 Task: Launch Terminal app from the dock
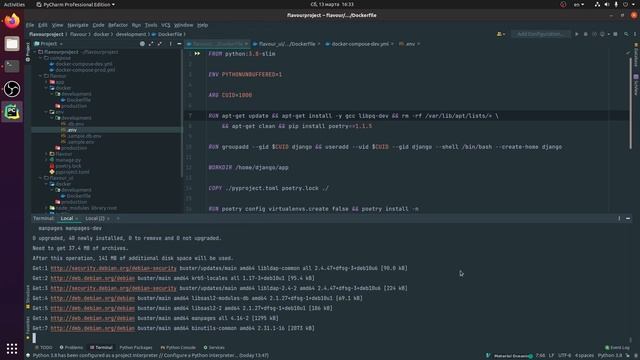[x=12, y=66]
